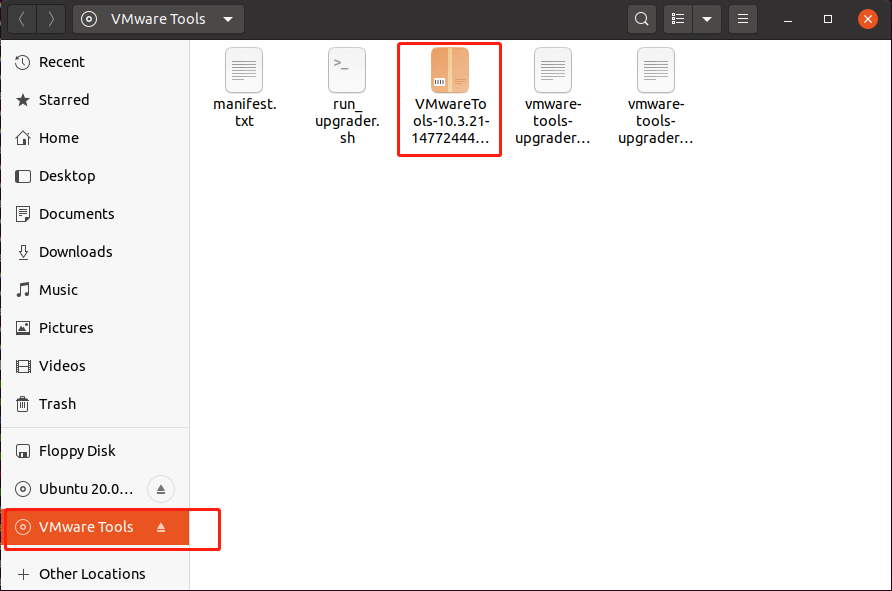Open Other Locations in the sidebar
The image size is (892, 591).
[96, 574]
